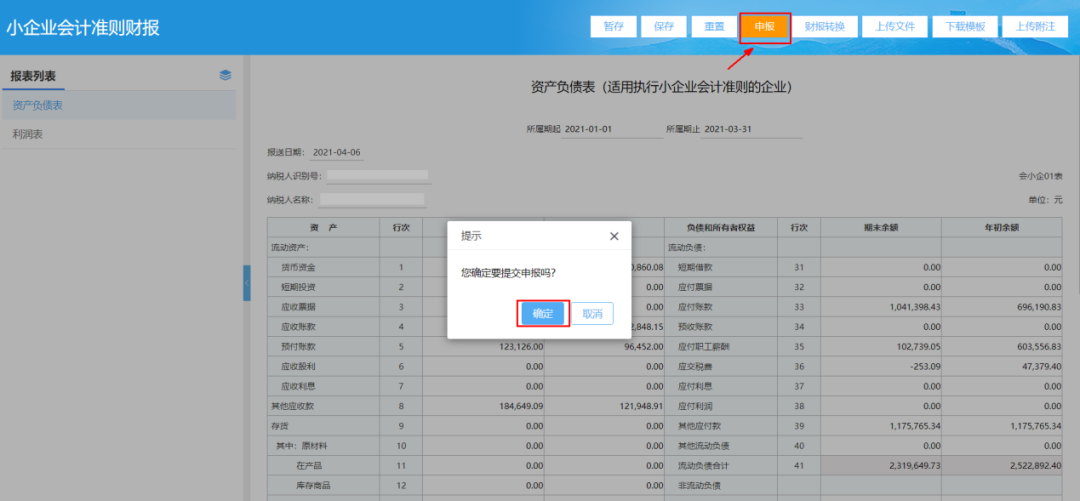The width and height of the screenshot is (1080, 501).
Task: Click 负债和所有者权益 column header
Action: [x=721, y=227]
